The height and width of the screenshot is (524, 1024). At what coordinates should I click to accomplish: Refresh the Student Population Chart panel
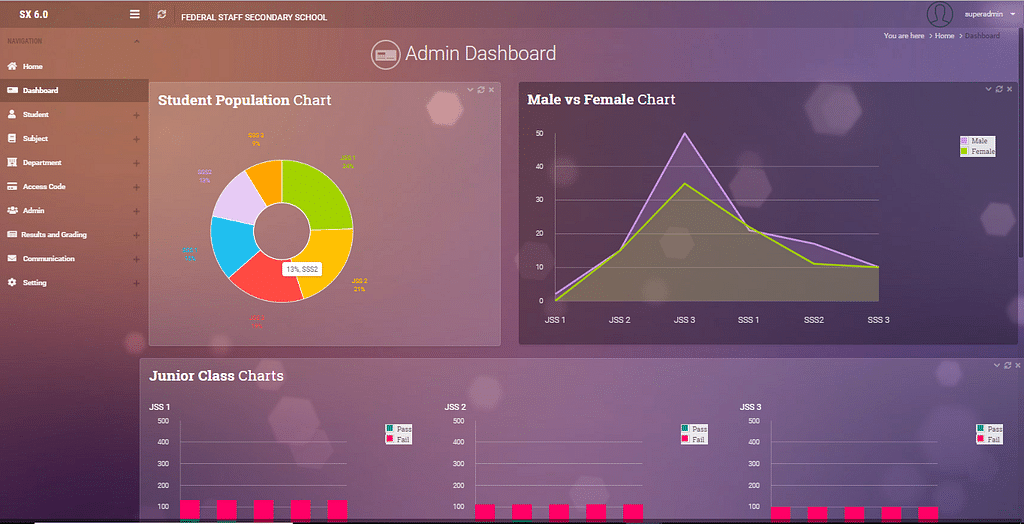pos(481,90)
